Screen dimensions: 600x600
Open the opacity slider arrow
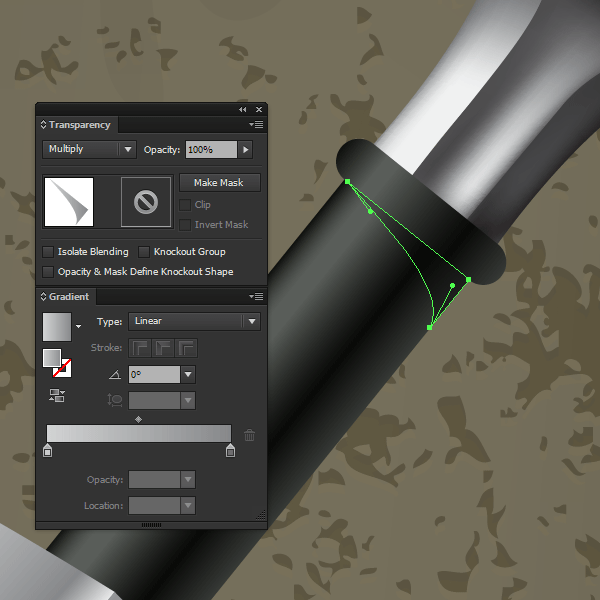pos(246,149)
